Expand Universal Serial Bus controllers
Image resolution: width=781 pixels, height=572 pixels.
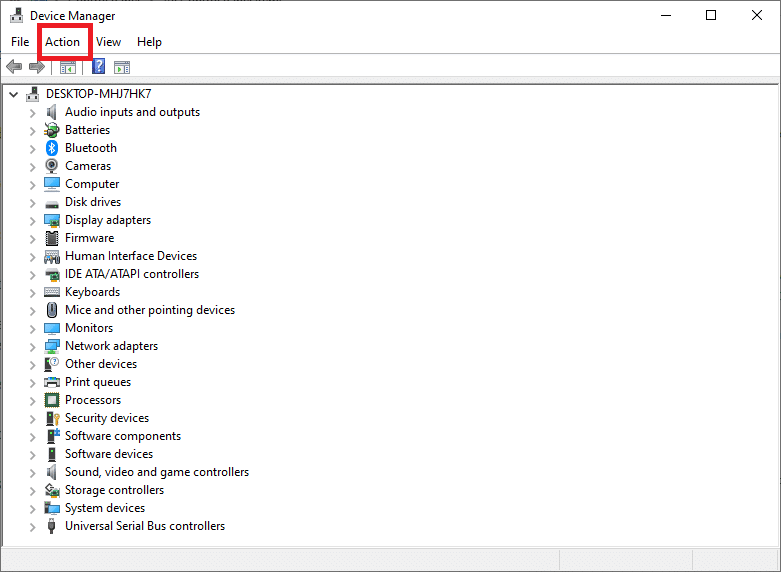coord(32,526)
